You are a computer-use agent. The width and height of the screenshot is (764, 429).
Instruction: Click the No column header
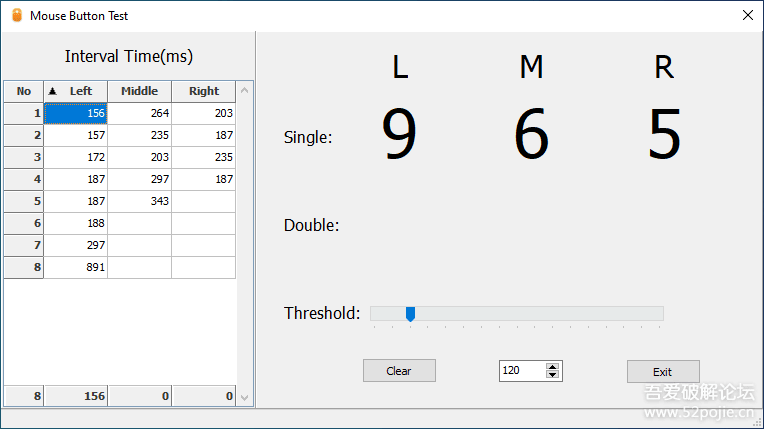pyautogui.click(x=23, y=91)
